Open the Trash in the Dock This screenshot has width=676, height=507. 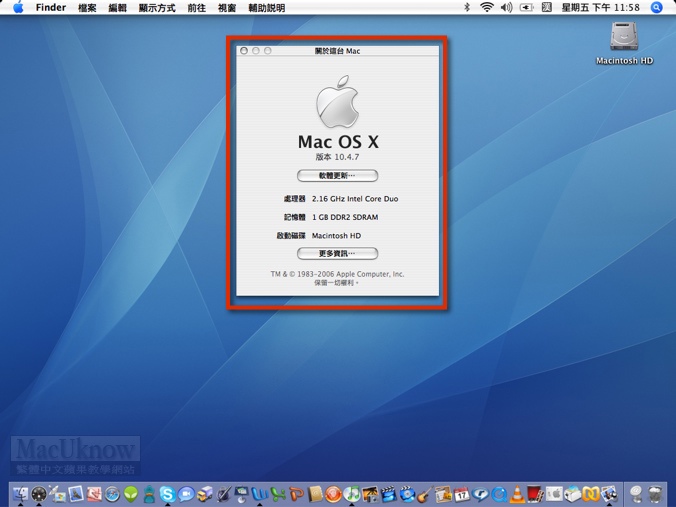pyautogui.click(x=655, y=494)
